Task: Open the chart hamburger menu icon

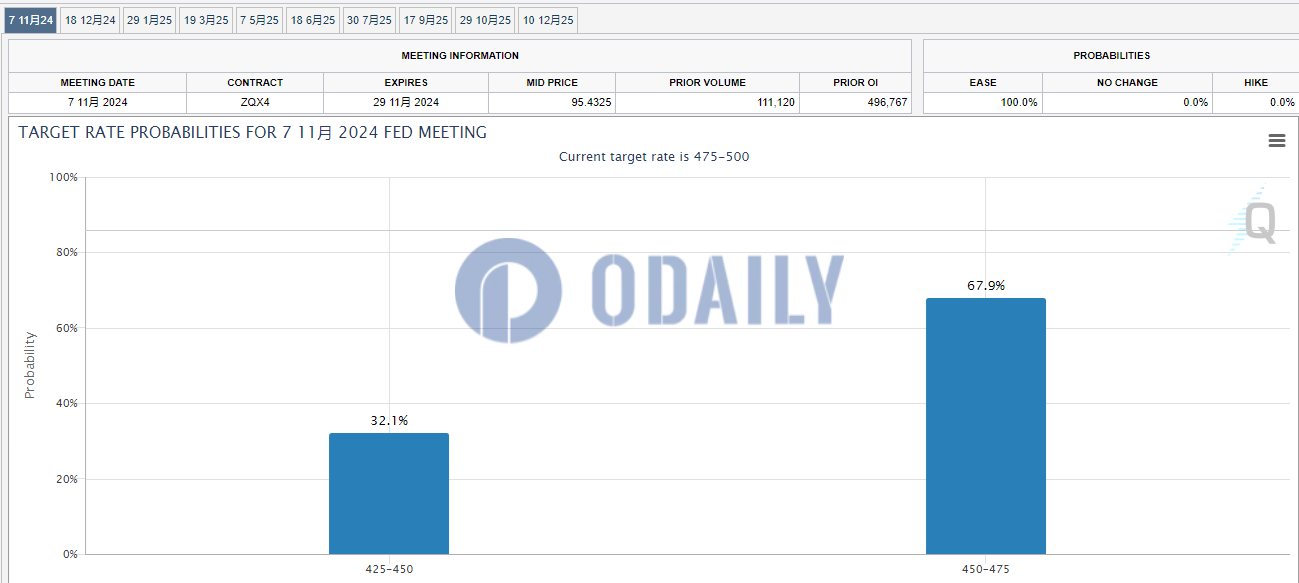Action: pyautogui.click(x=1276, y=141)
